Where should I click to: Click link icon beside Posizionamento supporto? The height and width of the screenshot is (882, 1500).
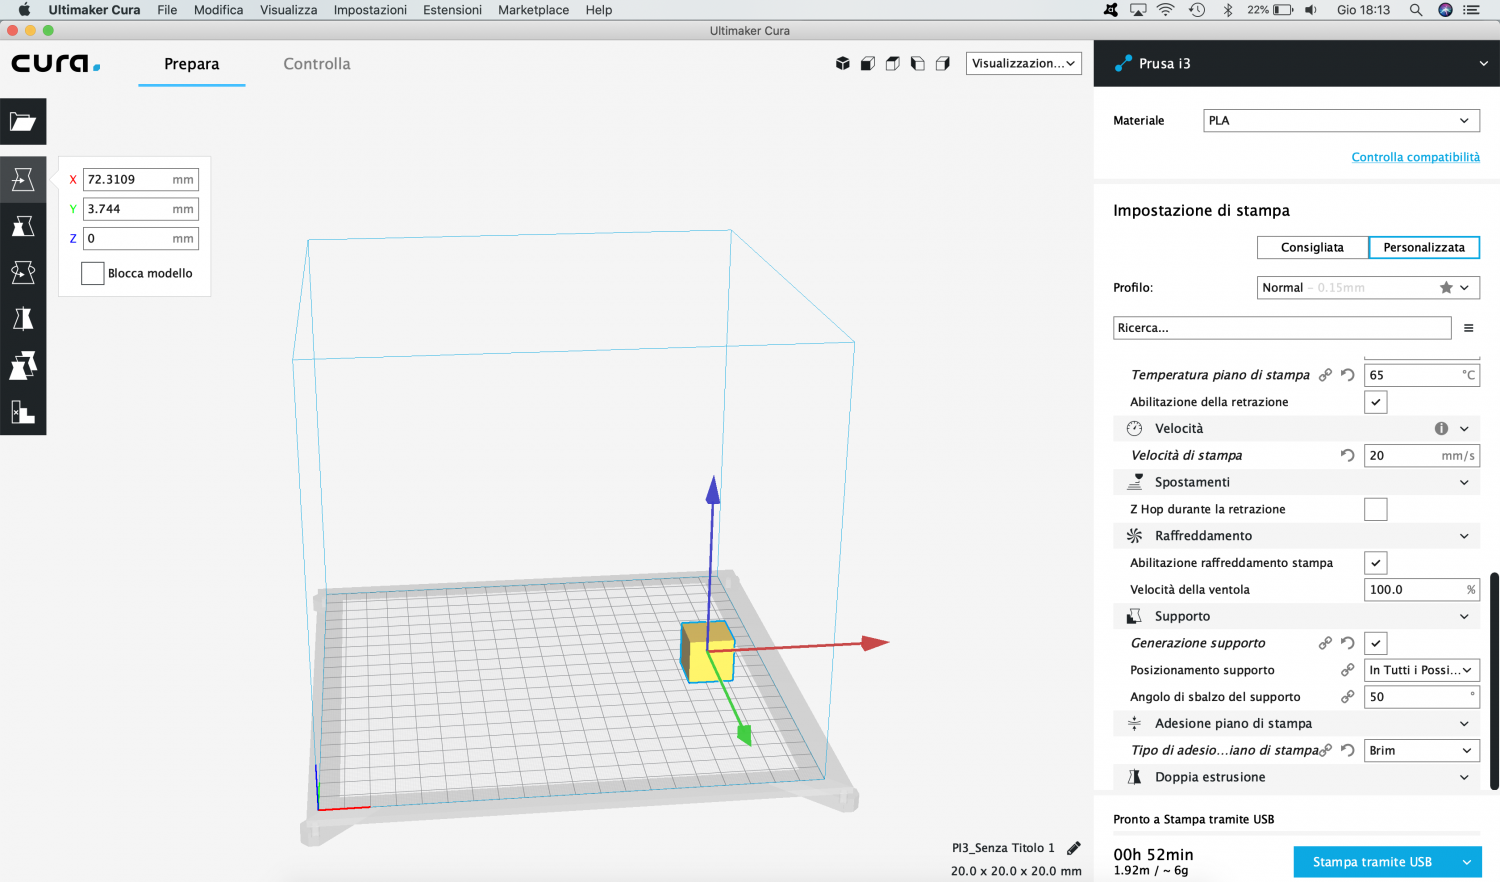(x=1348, y=670)
